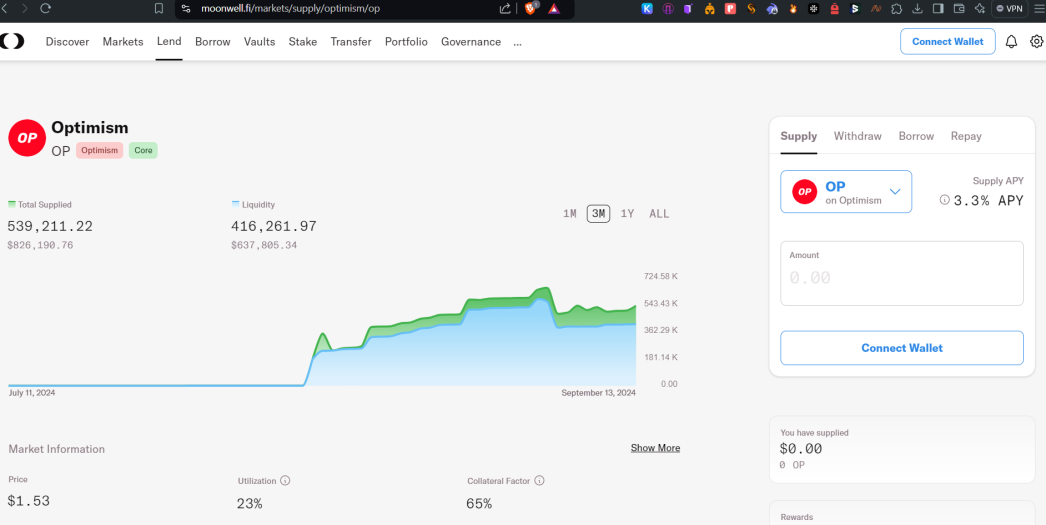This screenshot has width=1046, height=525.
Task: Click the Utilization info icon
Action: coord(285,480)
